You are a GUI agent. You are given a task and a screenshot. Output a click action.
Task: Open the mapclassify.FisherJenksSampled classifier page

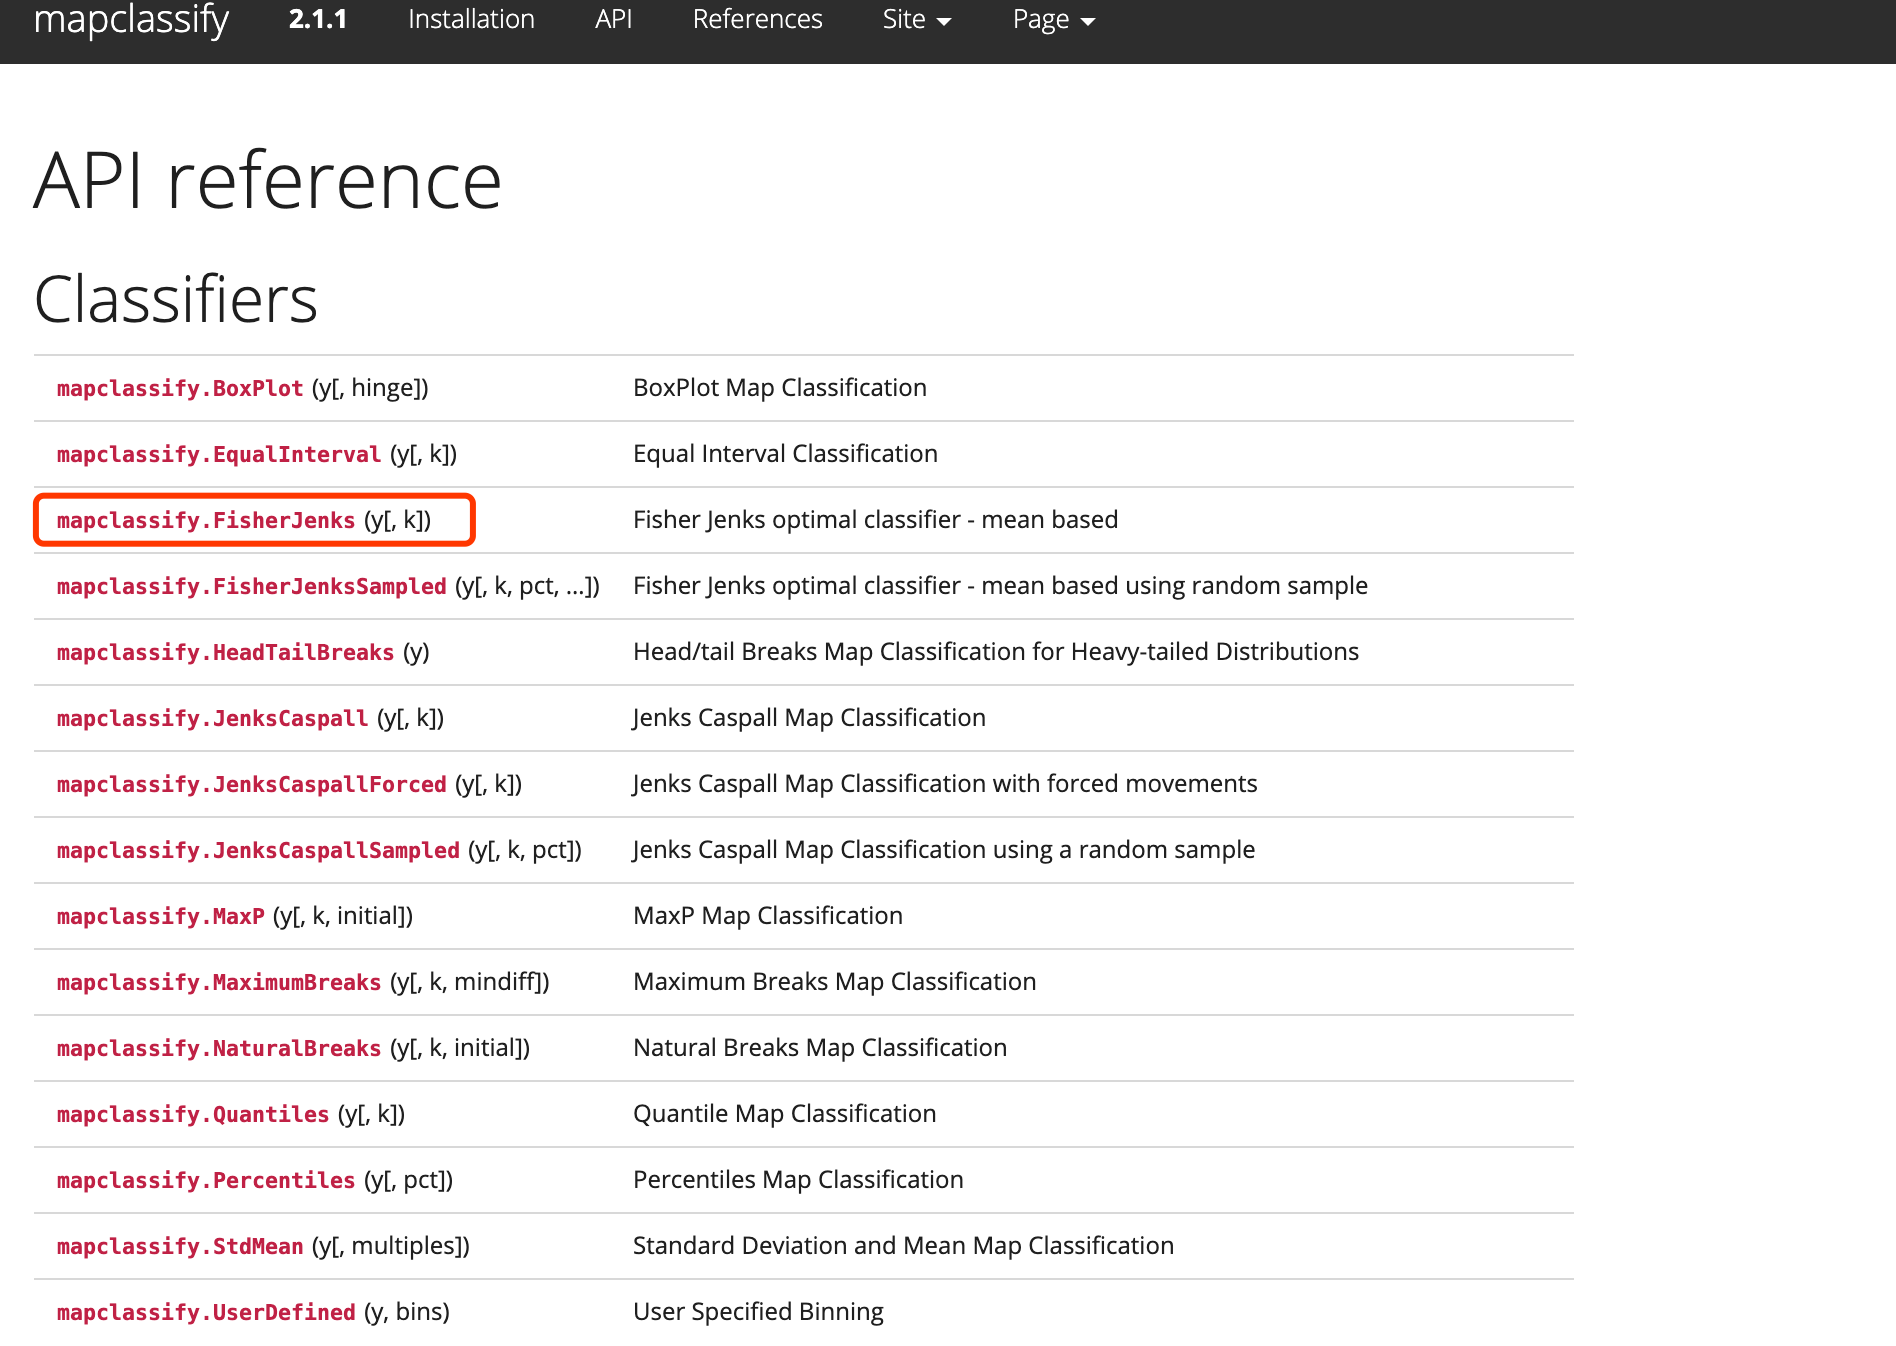point(250,586)
